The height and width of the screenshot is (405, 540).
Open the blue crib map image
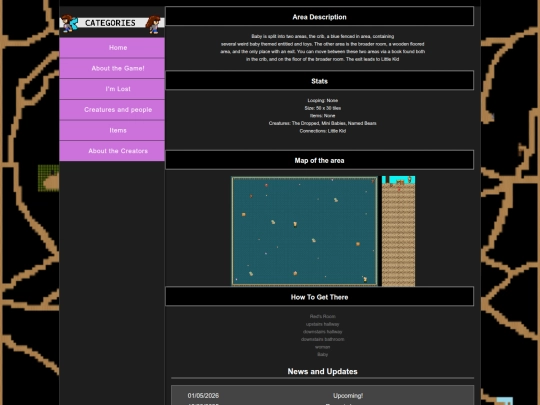304,231
